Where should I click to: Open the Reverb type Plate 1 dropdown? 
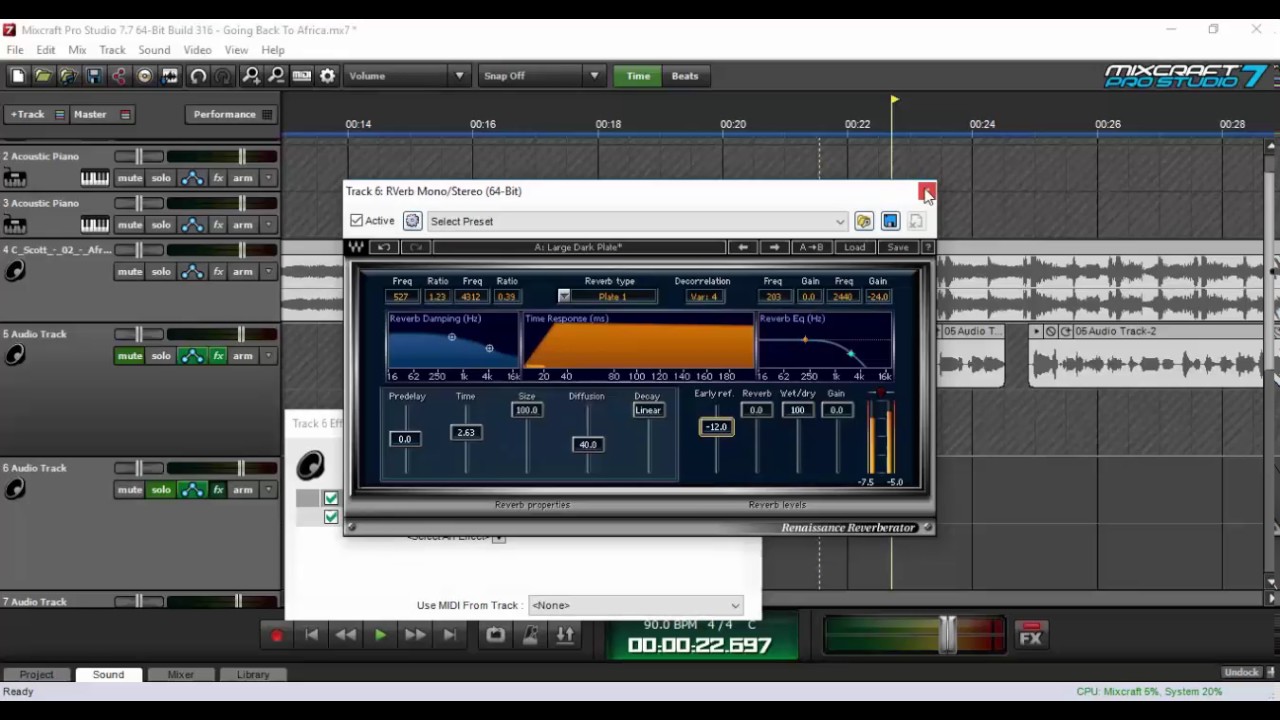[564, 297]
